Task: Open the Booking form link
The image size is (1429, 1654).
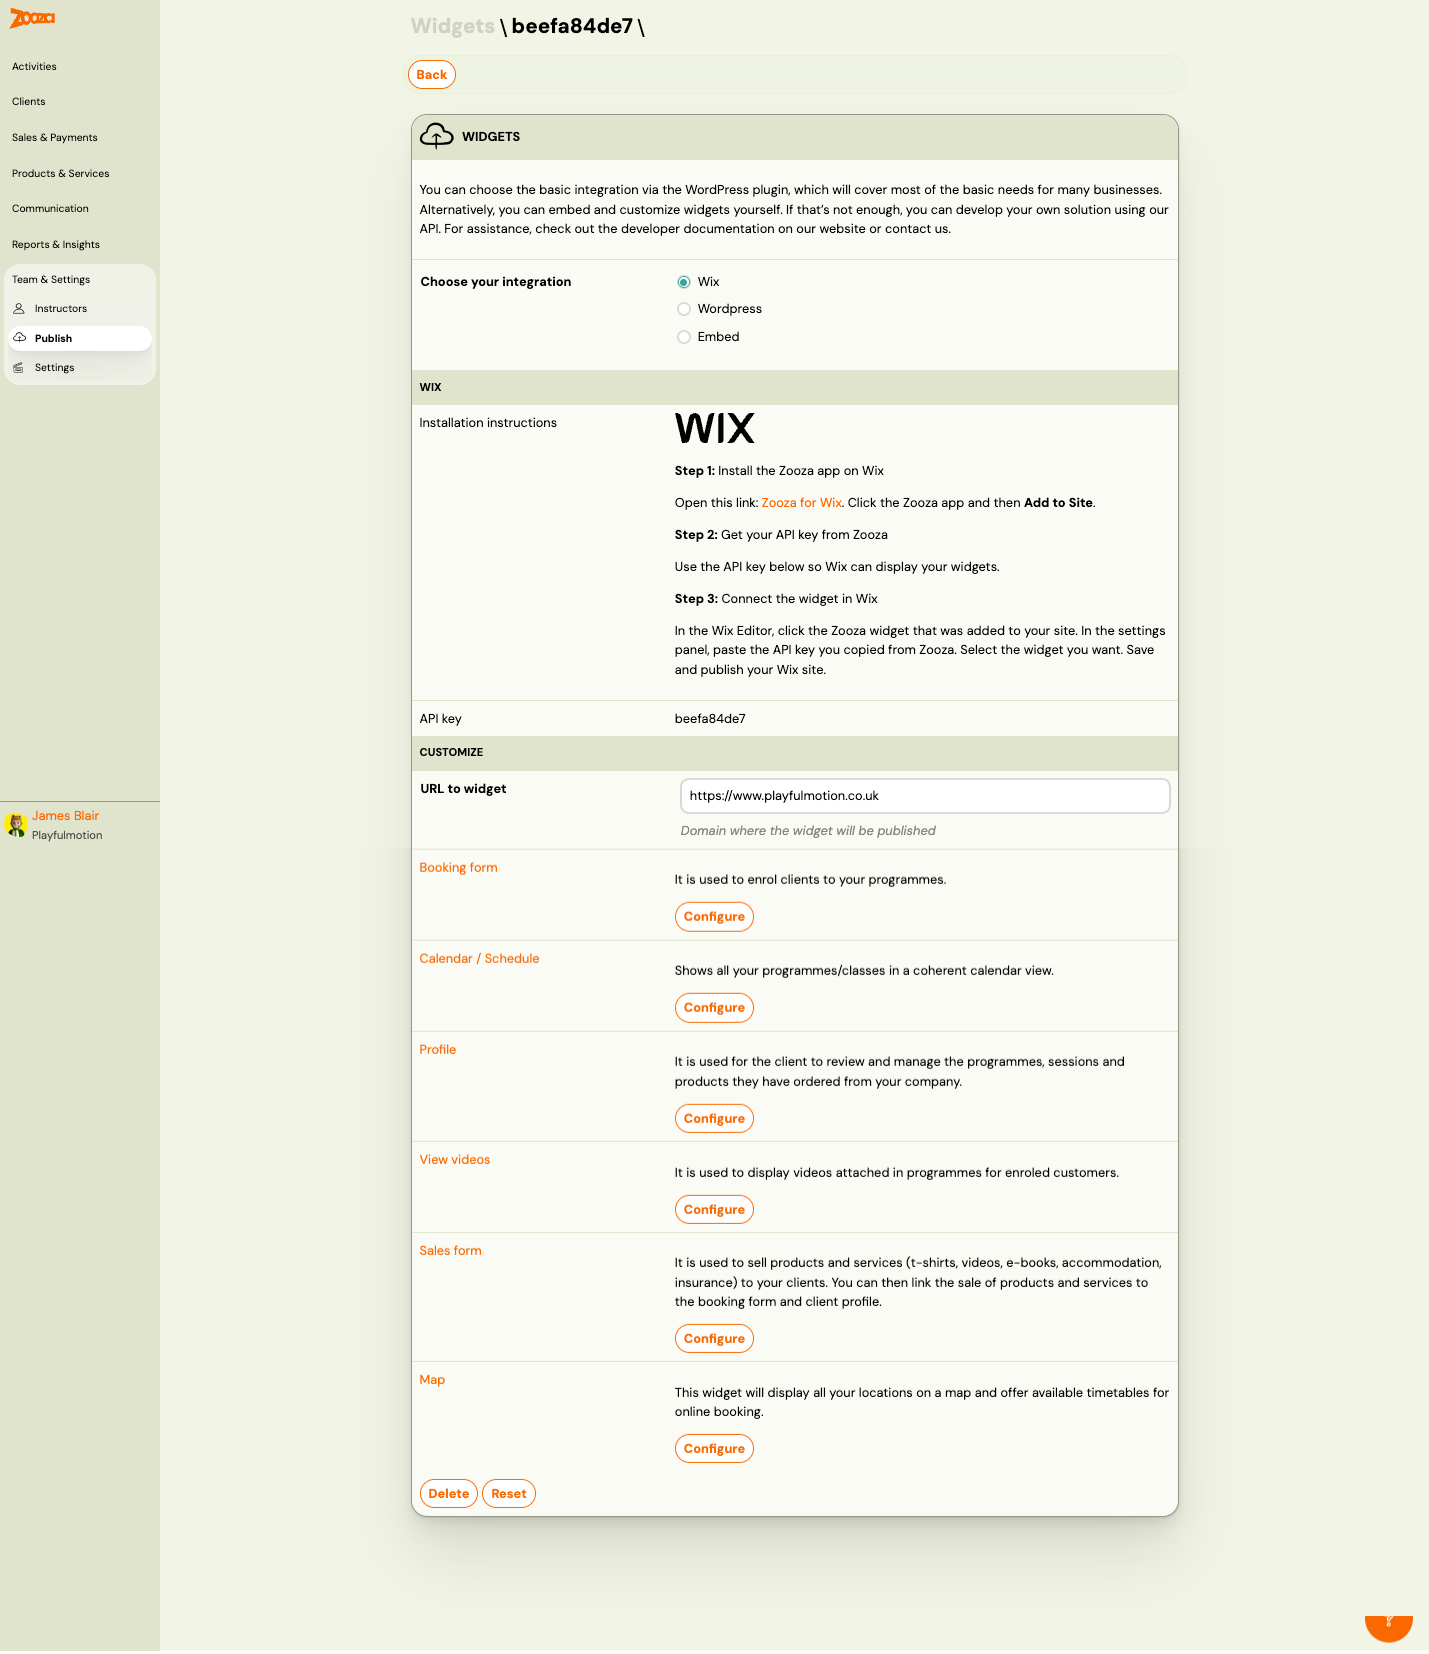Action: coord(458,868)
